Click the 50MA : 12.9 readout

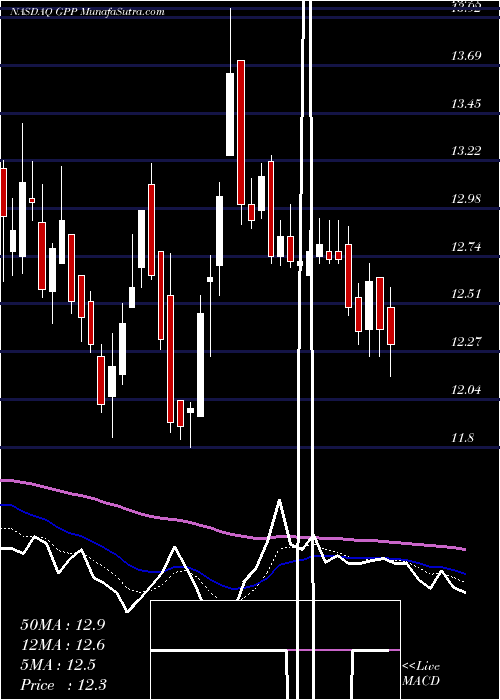tap(63, 625)
